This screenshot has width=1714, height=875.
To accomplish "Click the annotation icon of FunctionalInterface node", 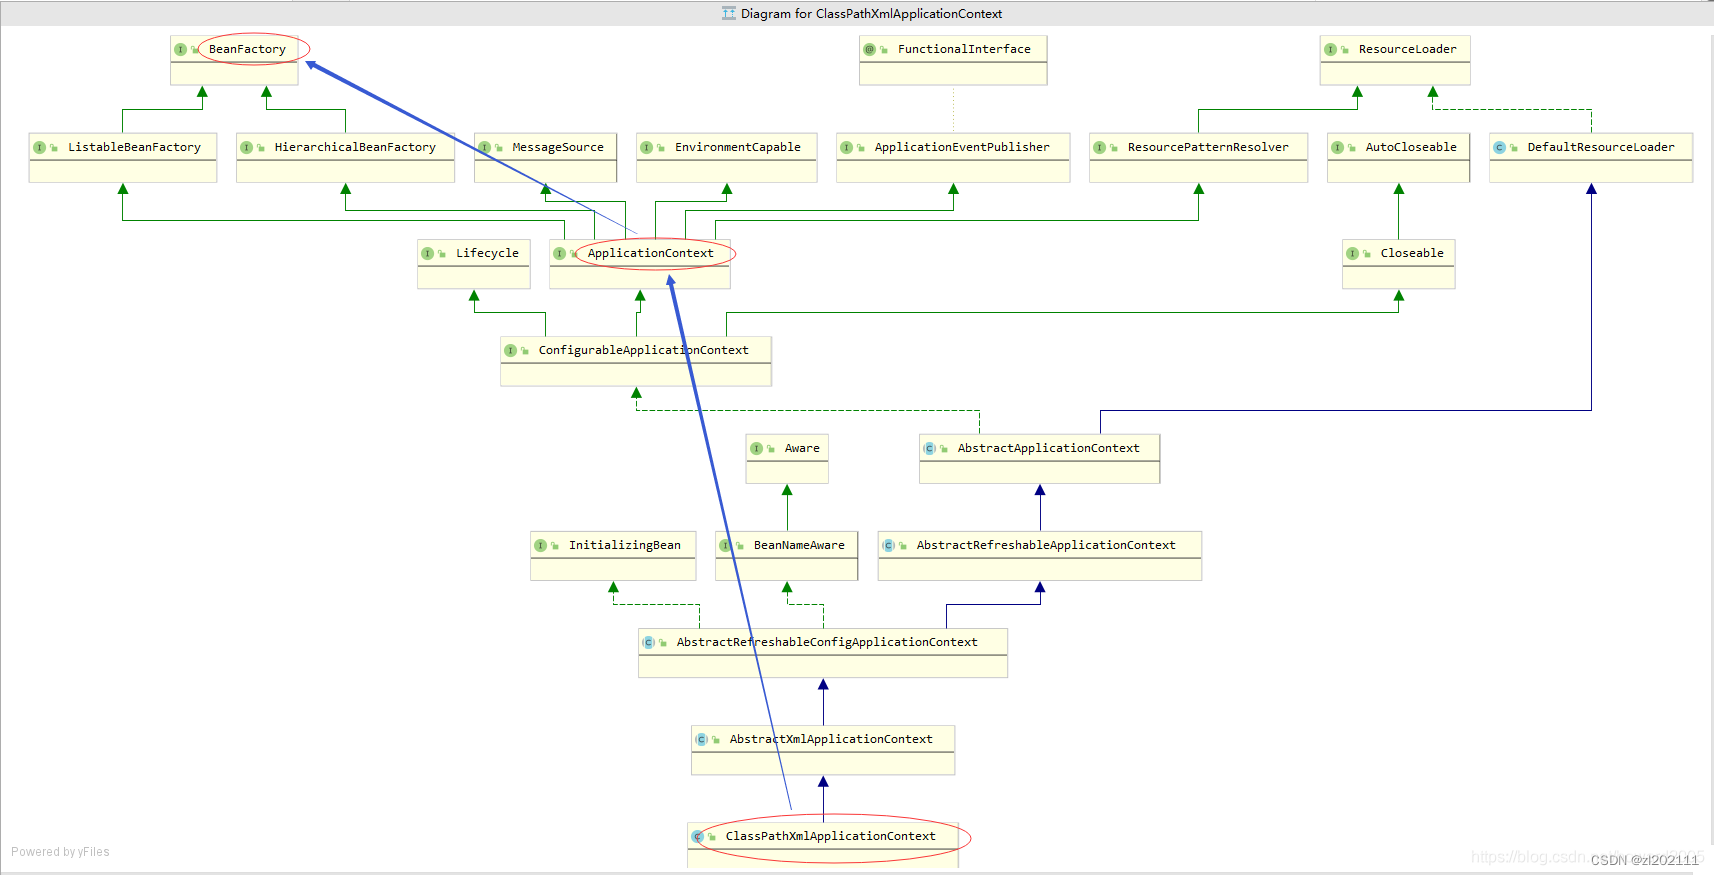I will (869, 49).
